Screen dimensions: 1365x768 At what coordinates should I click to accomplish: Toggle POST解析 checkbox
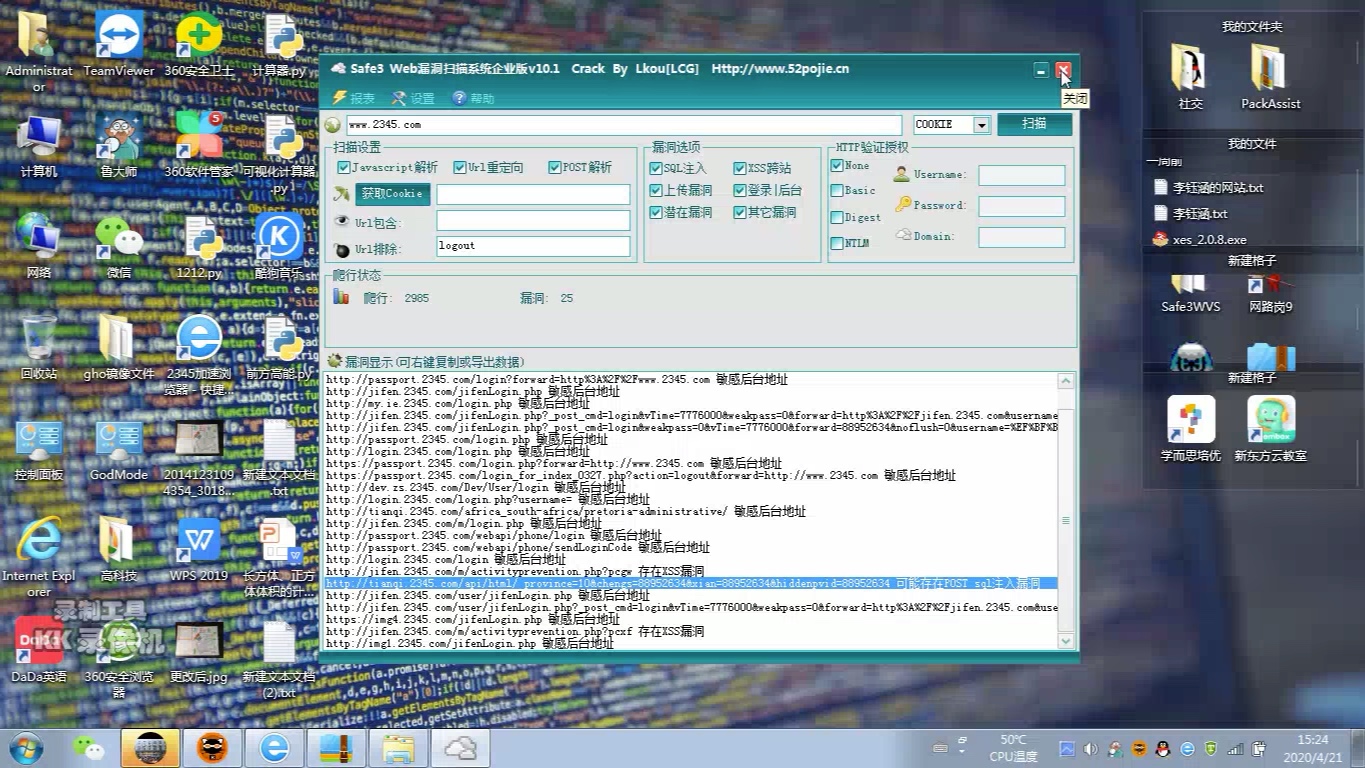(x=554, y=167)
